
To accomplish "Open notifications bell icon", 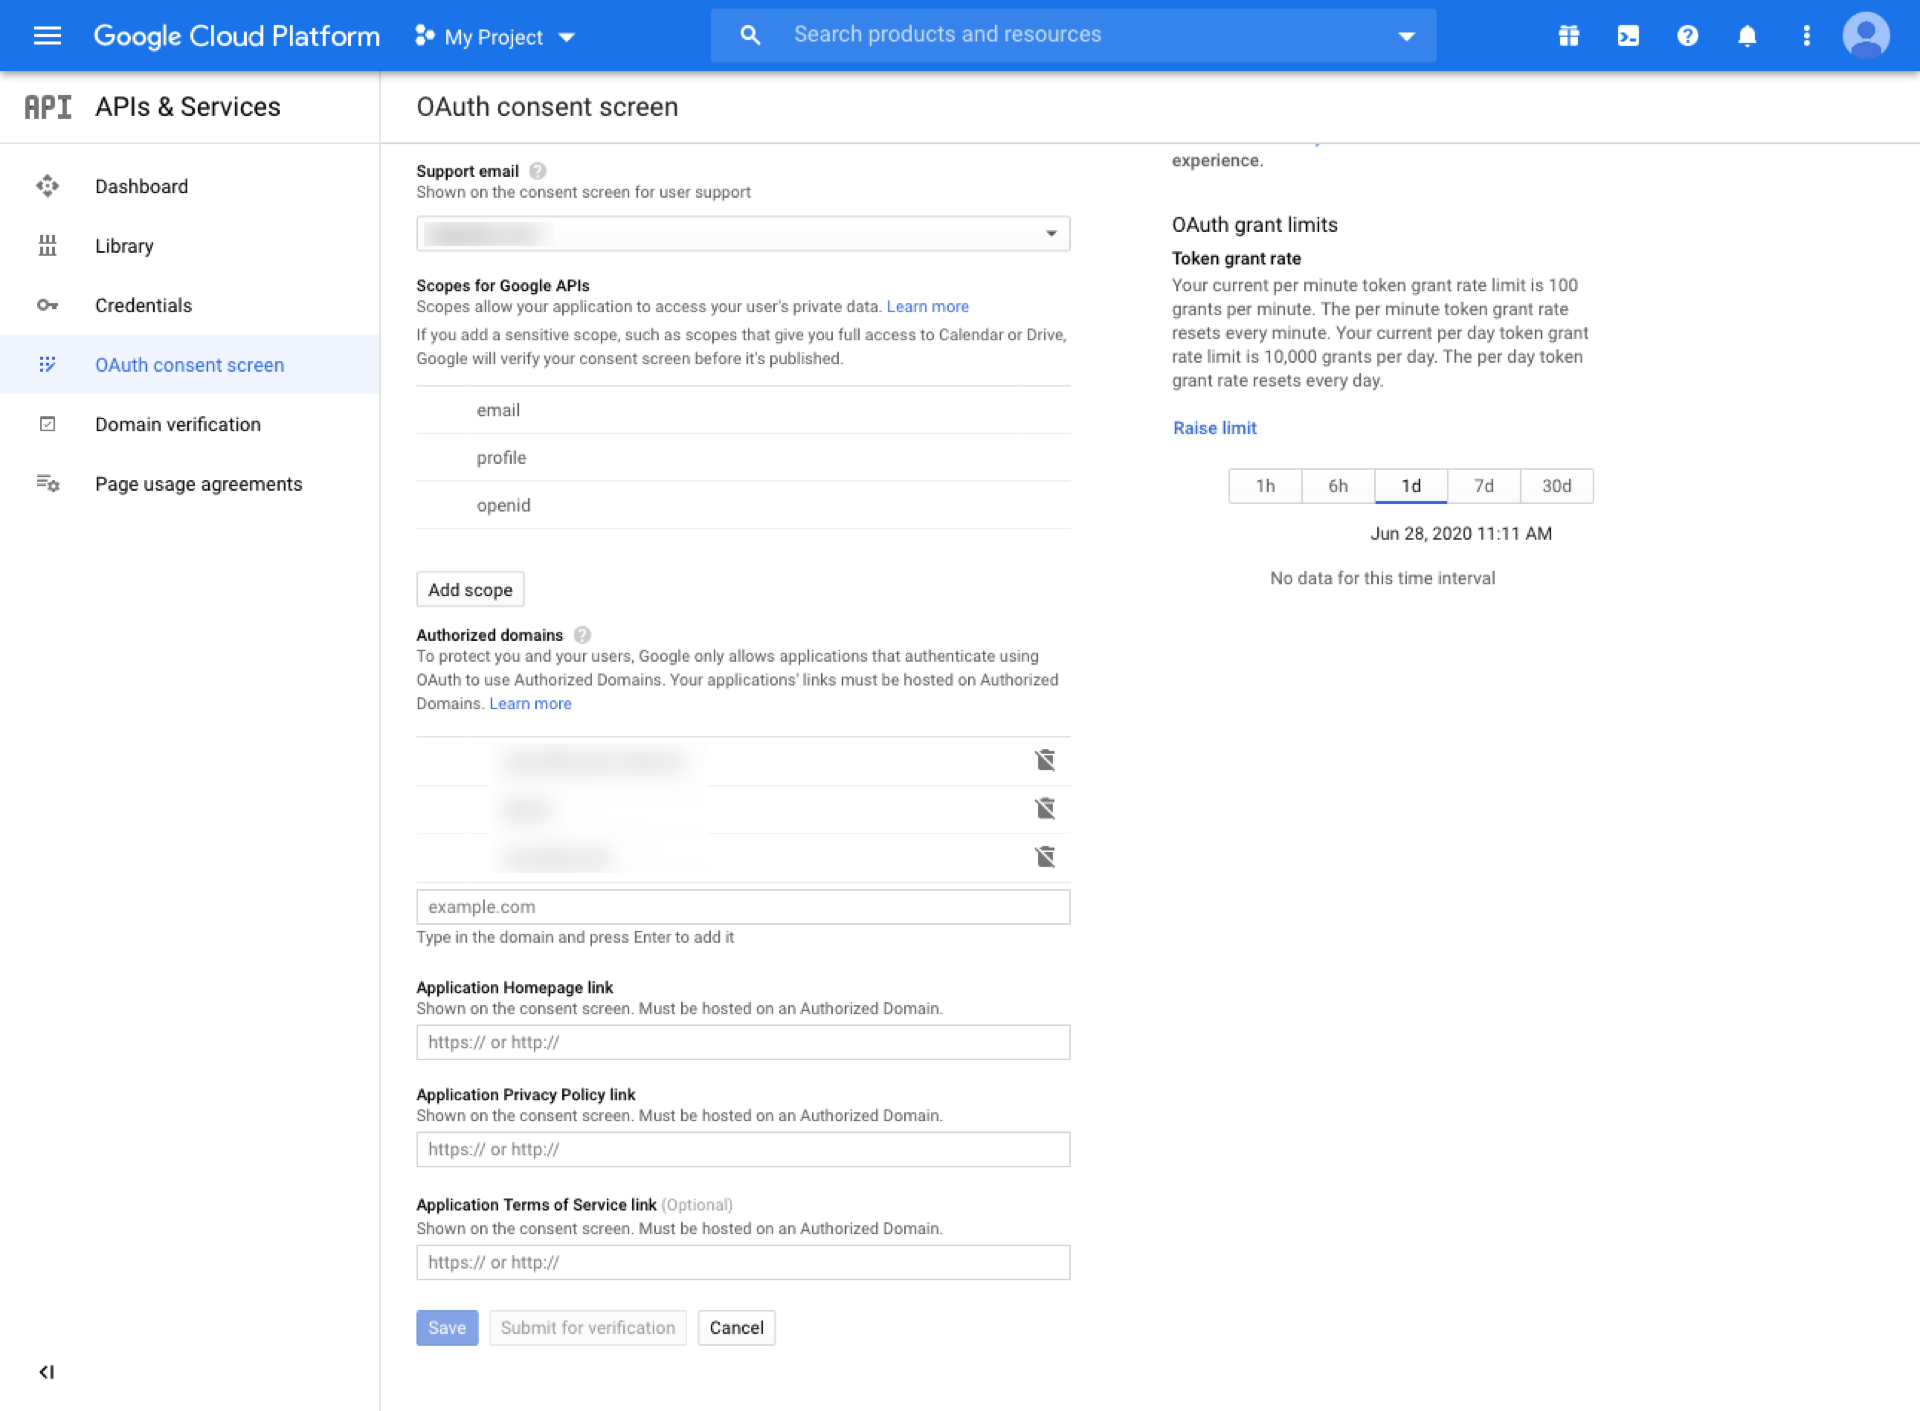I will [1747, 36].
